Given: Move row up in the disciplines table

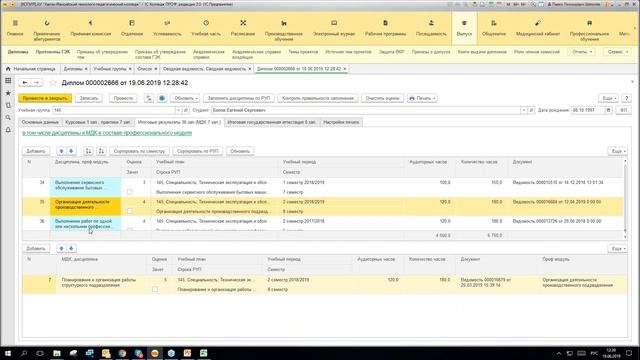Looking at the screenshot, I should pyautogui.click(x=61, y=151).
